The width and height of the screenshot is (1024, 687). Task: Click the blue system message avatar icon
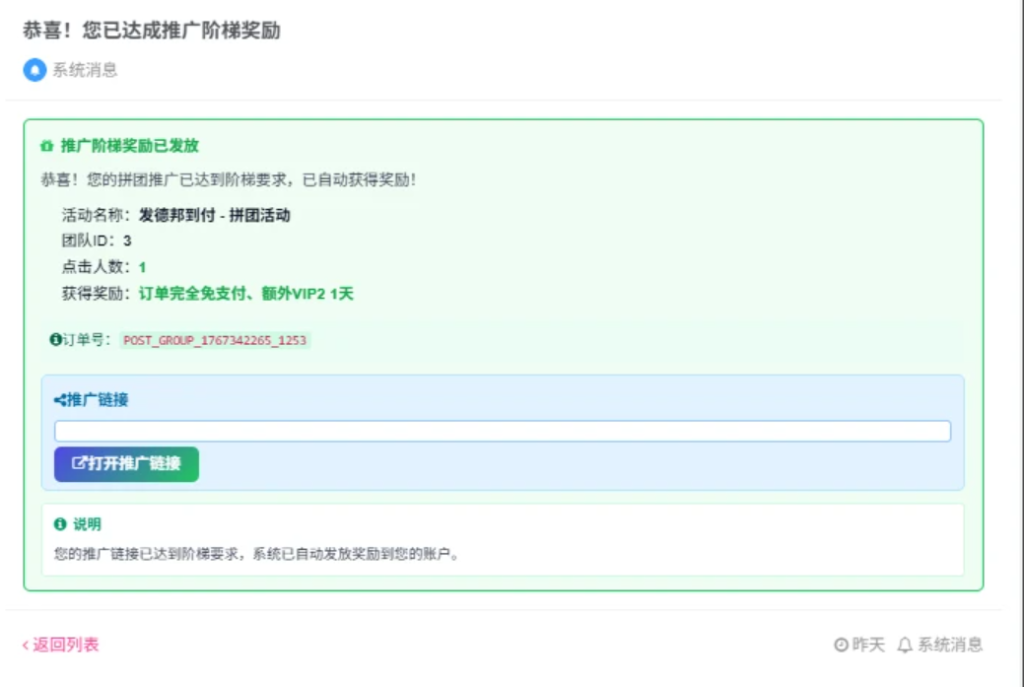(34, 70)
